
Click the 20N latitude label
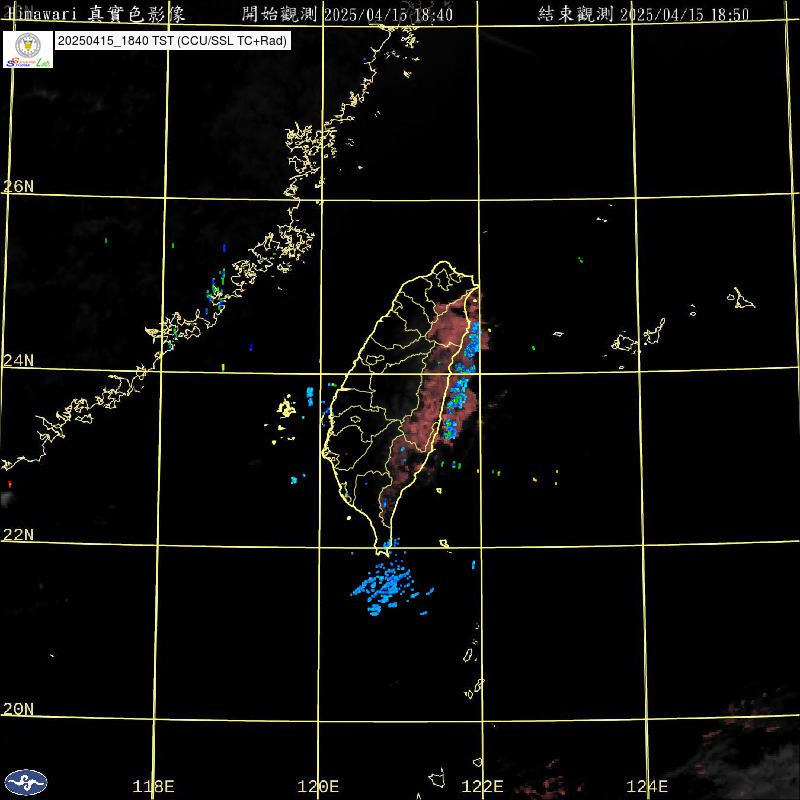coord(18,709)
